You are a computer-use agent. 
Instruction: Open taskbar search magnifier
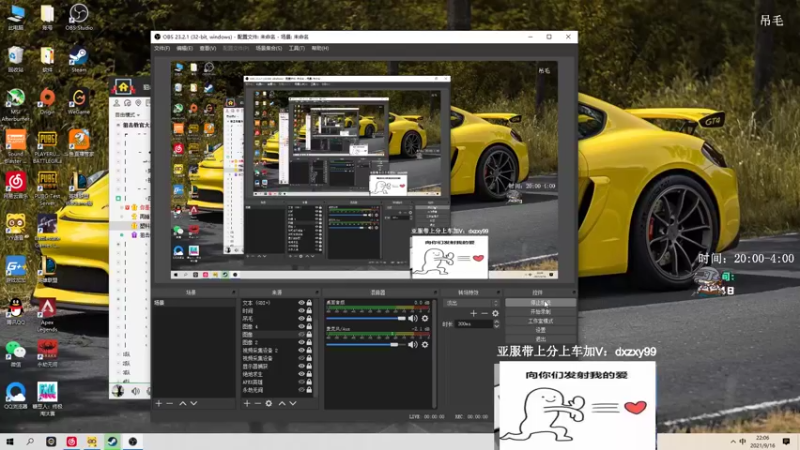[30, 441]
